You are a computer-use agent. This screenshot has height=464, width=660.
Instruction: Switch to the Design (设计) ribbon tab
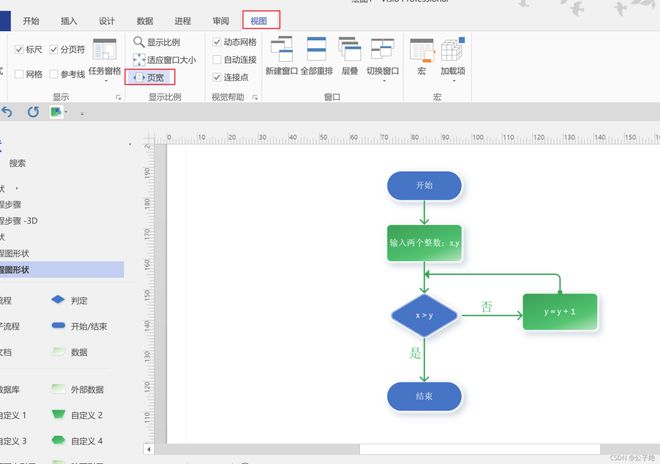point(107,20)
